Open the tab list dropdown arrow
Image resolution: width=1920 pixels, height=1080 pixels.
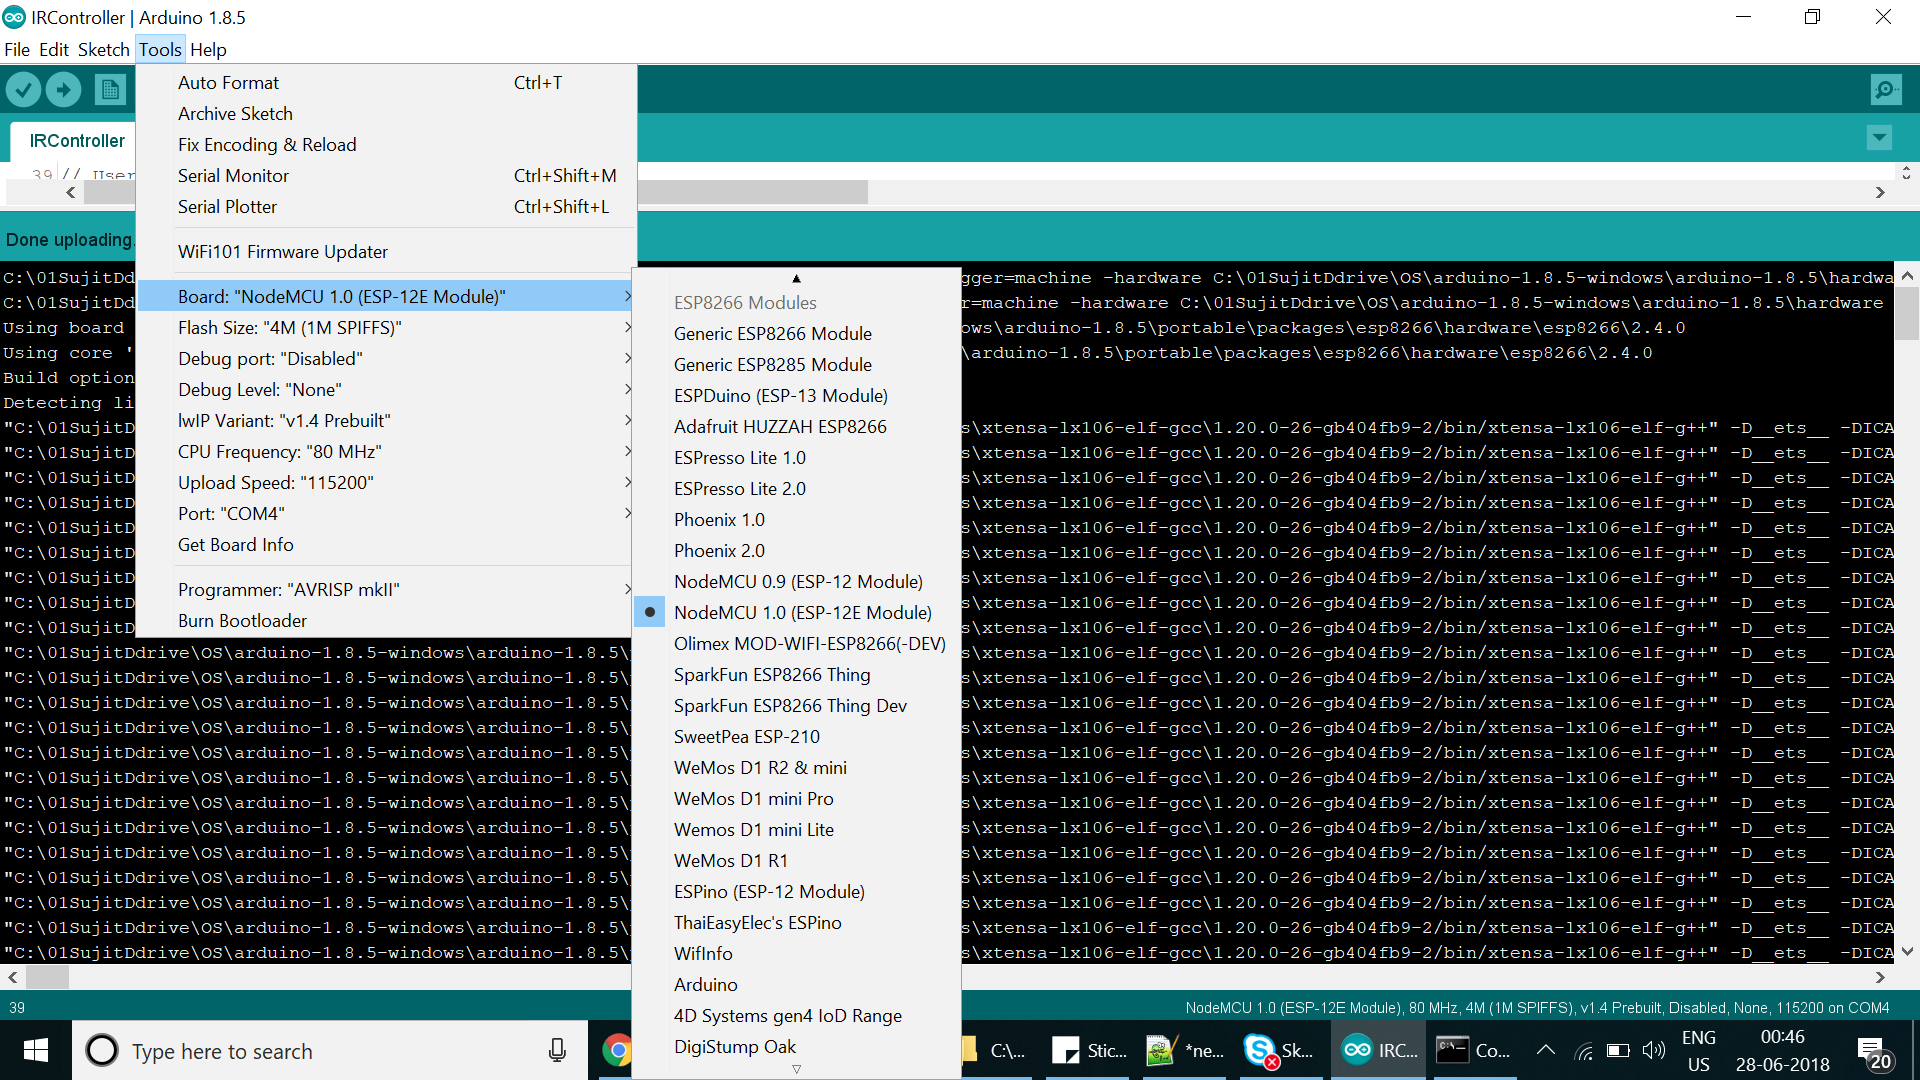pyautogui.click(x=1880, y=137)
